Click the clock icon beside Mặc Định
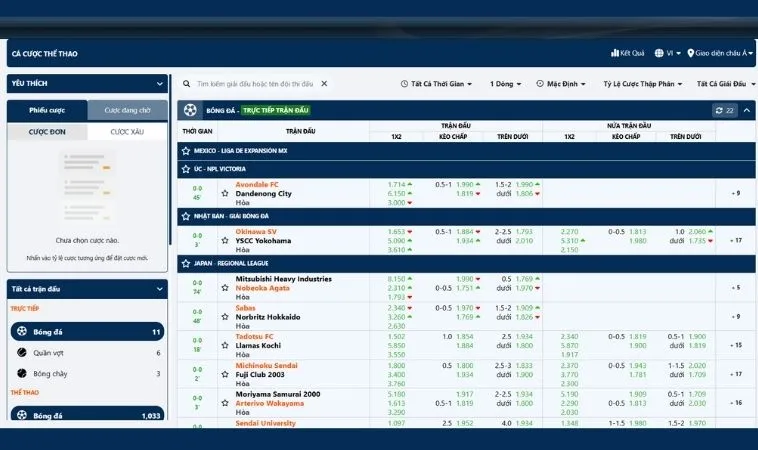The height and width of the screenshot is (450, 758). 540,84
